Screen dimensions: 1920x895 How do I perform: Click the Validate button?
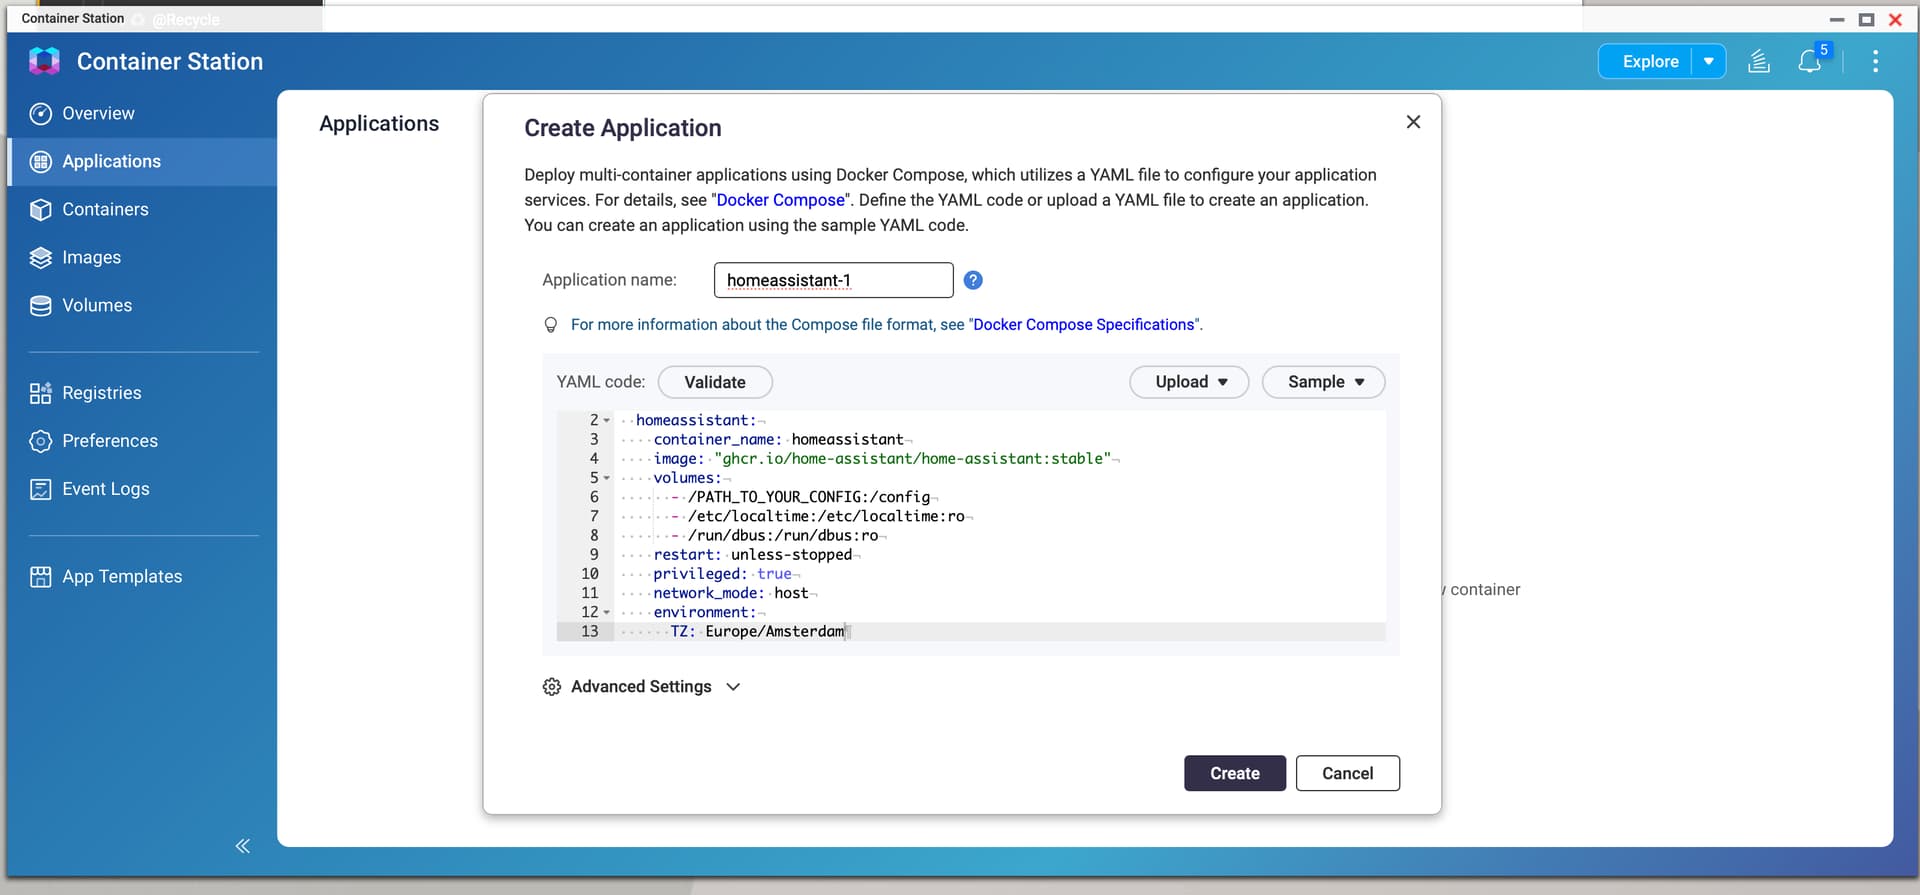coord(715,382)
